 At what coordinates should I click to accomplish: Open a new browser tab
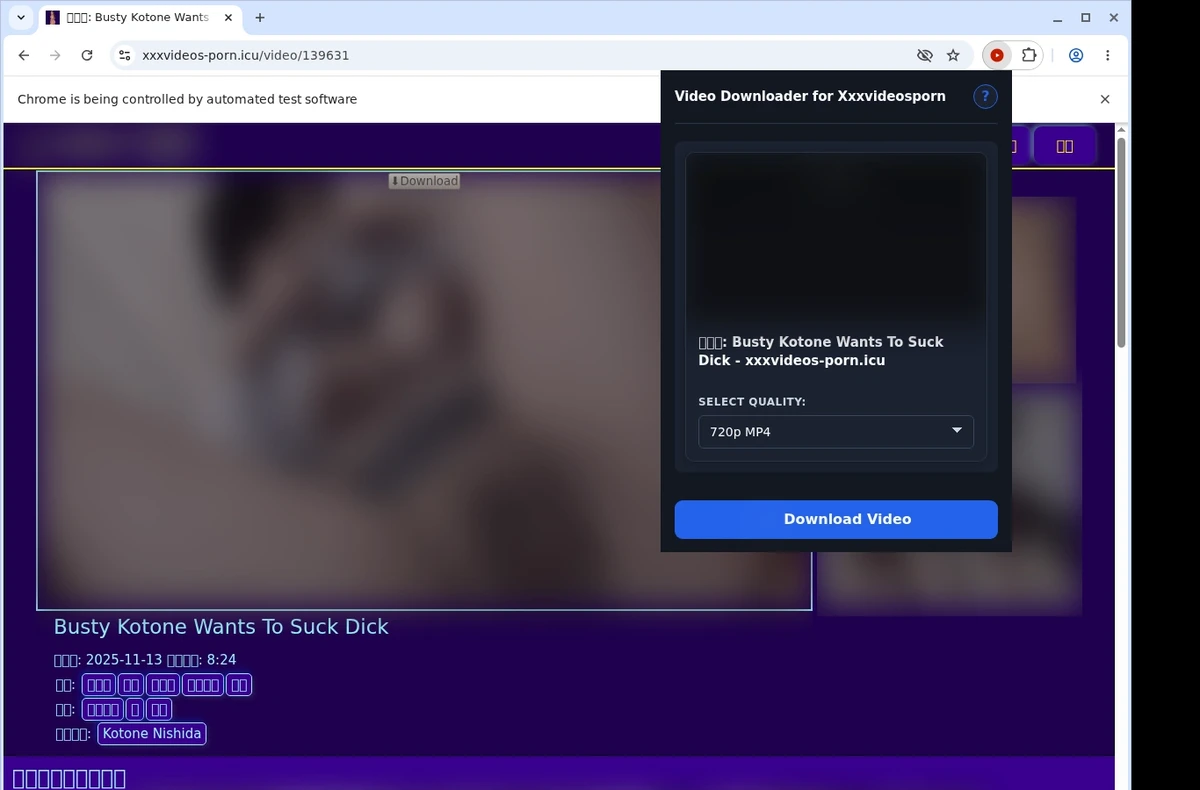click(x=260, y=17)
